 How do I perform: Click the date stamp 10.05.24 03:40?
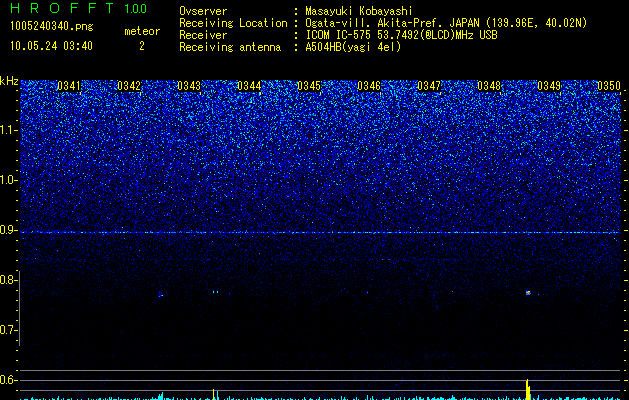coord(51,46)
